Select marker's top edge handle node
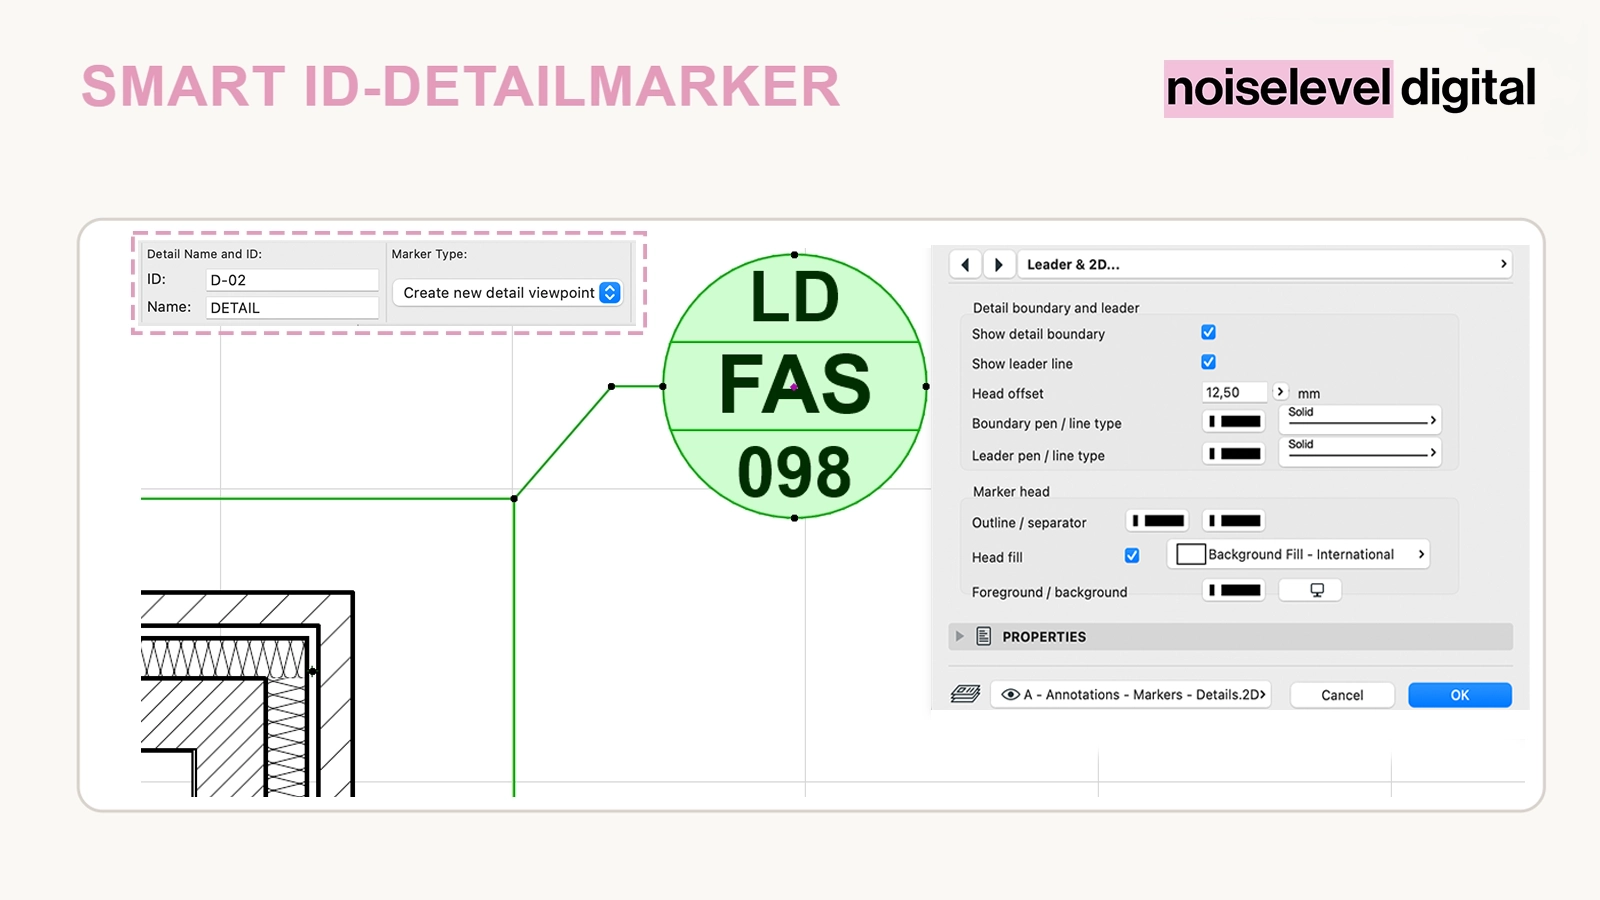The width and height of the screenshot is (1600, 900). coord(795,255)
